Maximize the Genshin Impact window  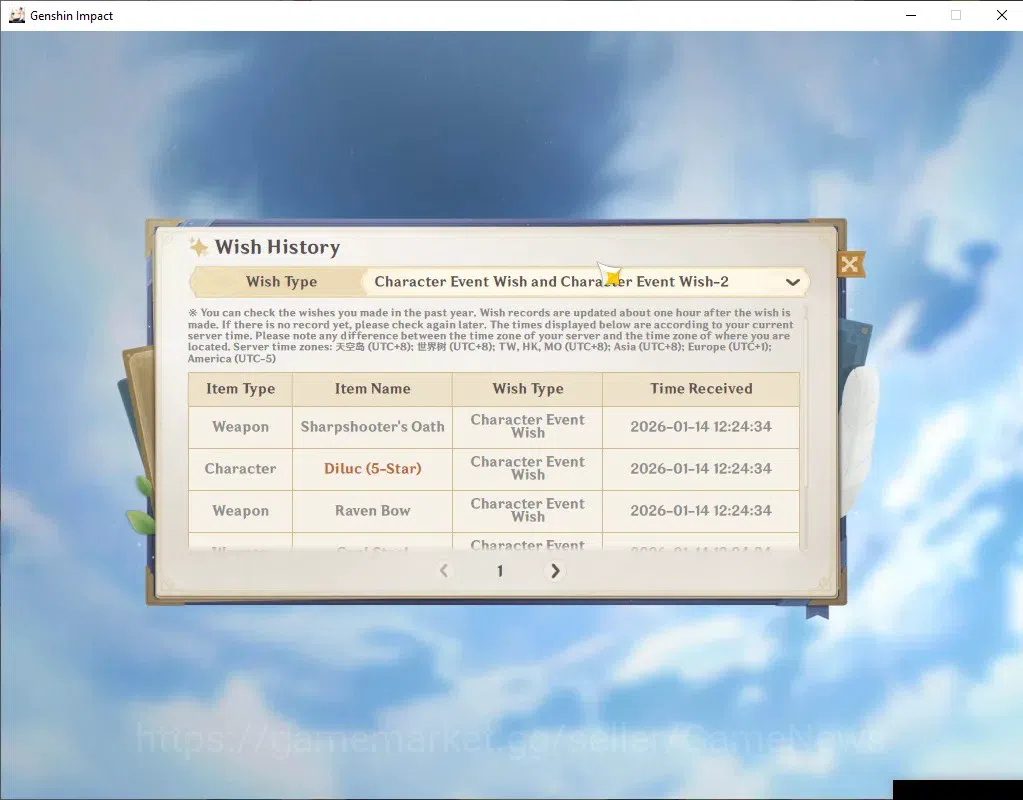956,15
